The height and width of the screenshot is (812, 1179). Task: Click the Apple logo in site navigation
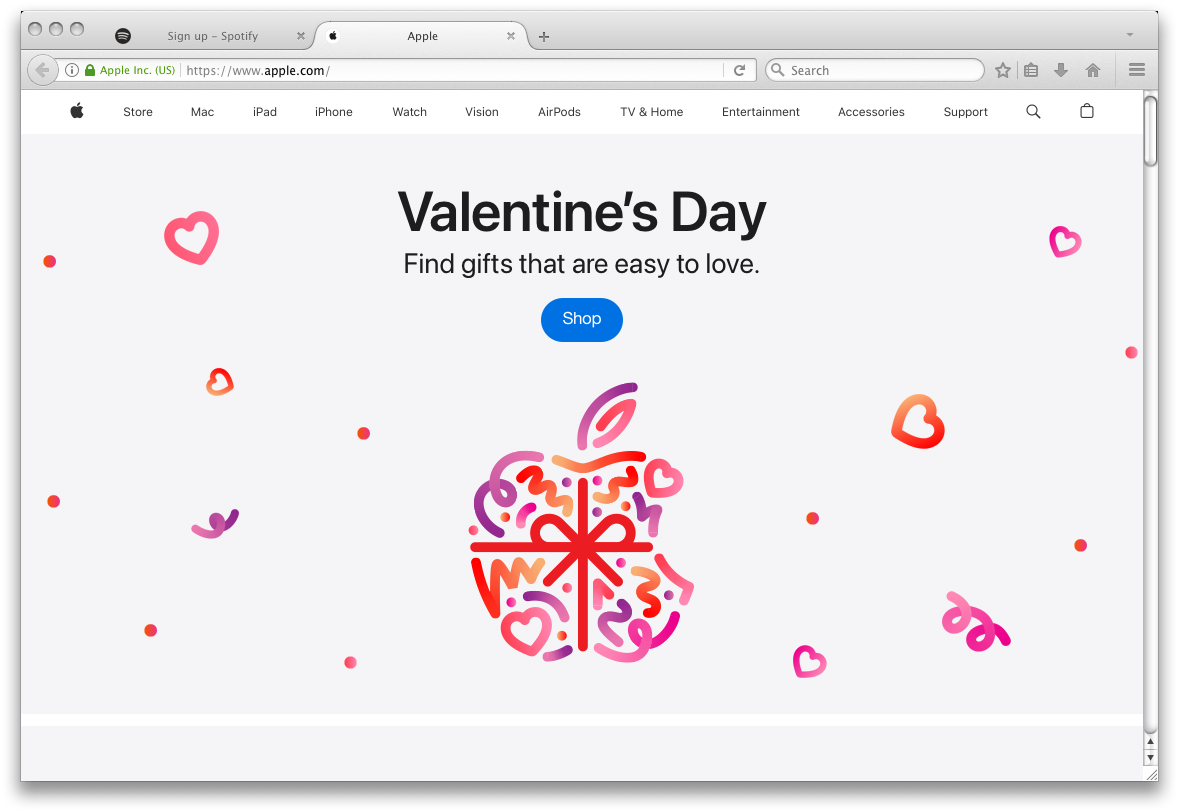tap(77, 111)
